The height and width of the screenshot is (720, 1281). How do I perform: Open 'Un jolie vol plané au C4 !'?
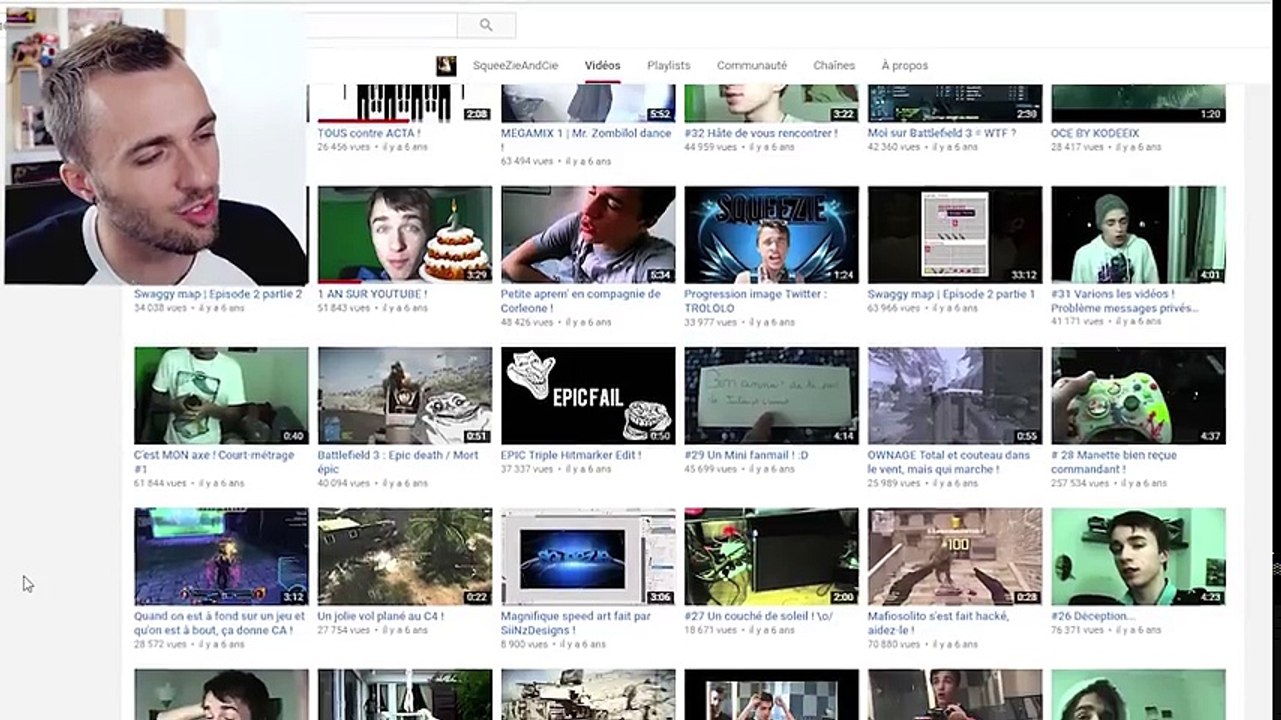coord(380,616)
